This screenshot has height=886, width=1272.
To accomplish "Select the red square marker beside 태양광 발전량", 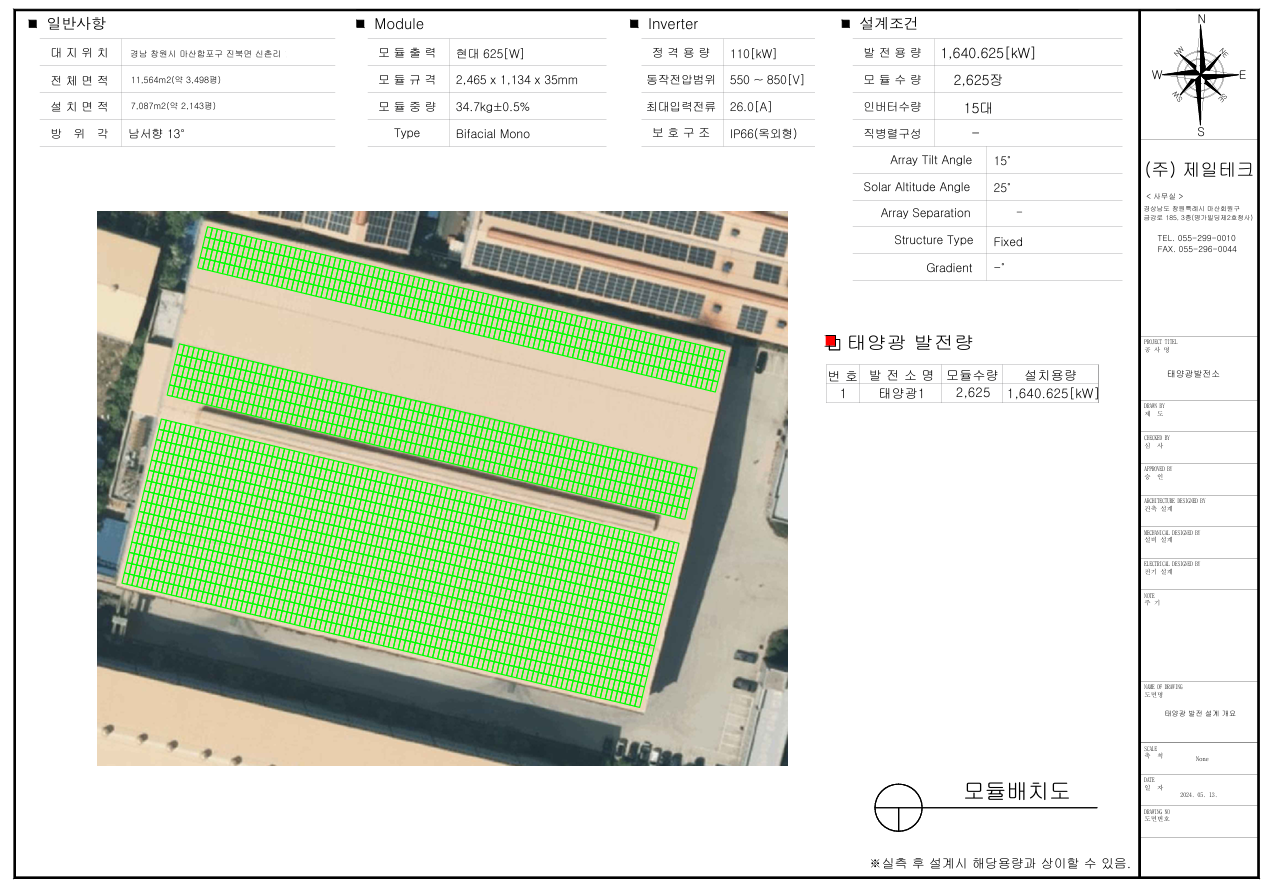I will pos(830,342).
